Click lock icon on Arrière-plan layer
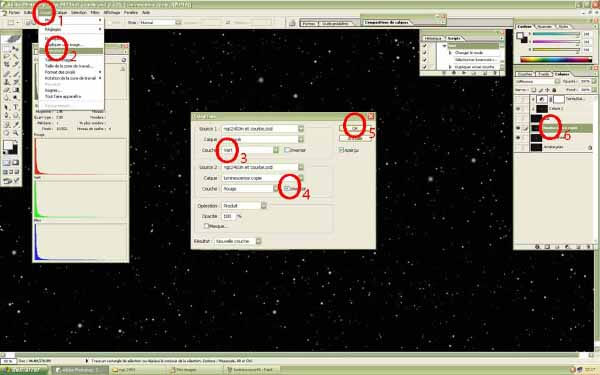The width and height of the screenshot is (600, 375). [x=590, y=147]
